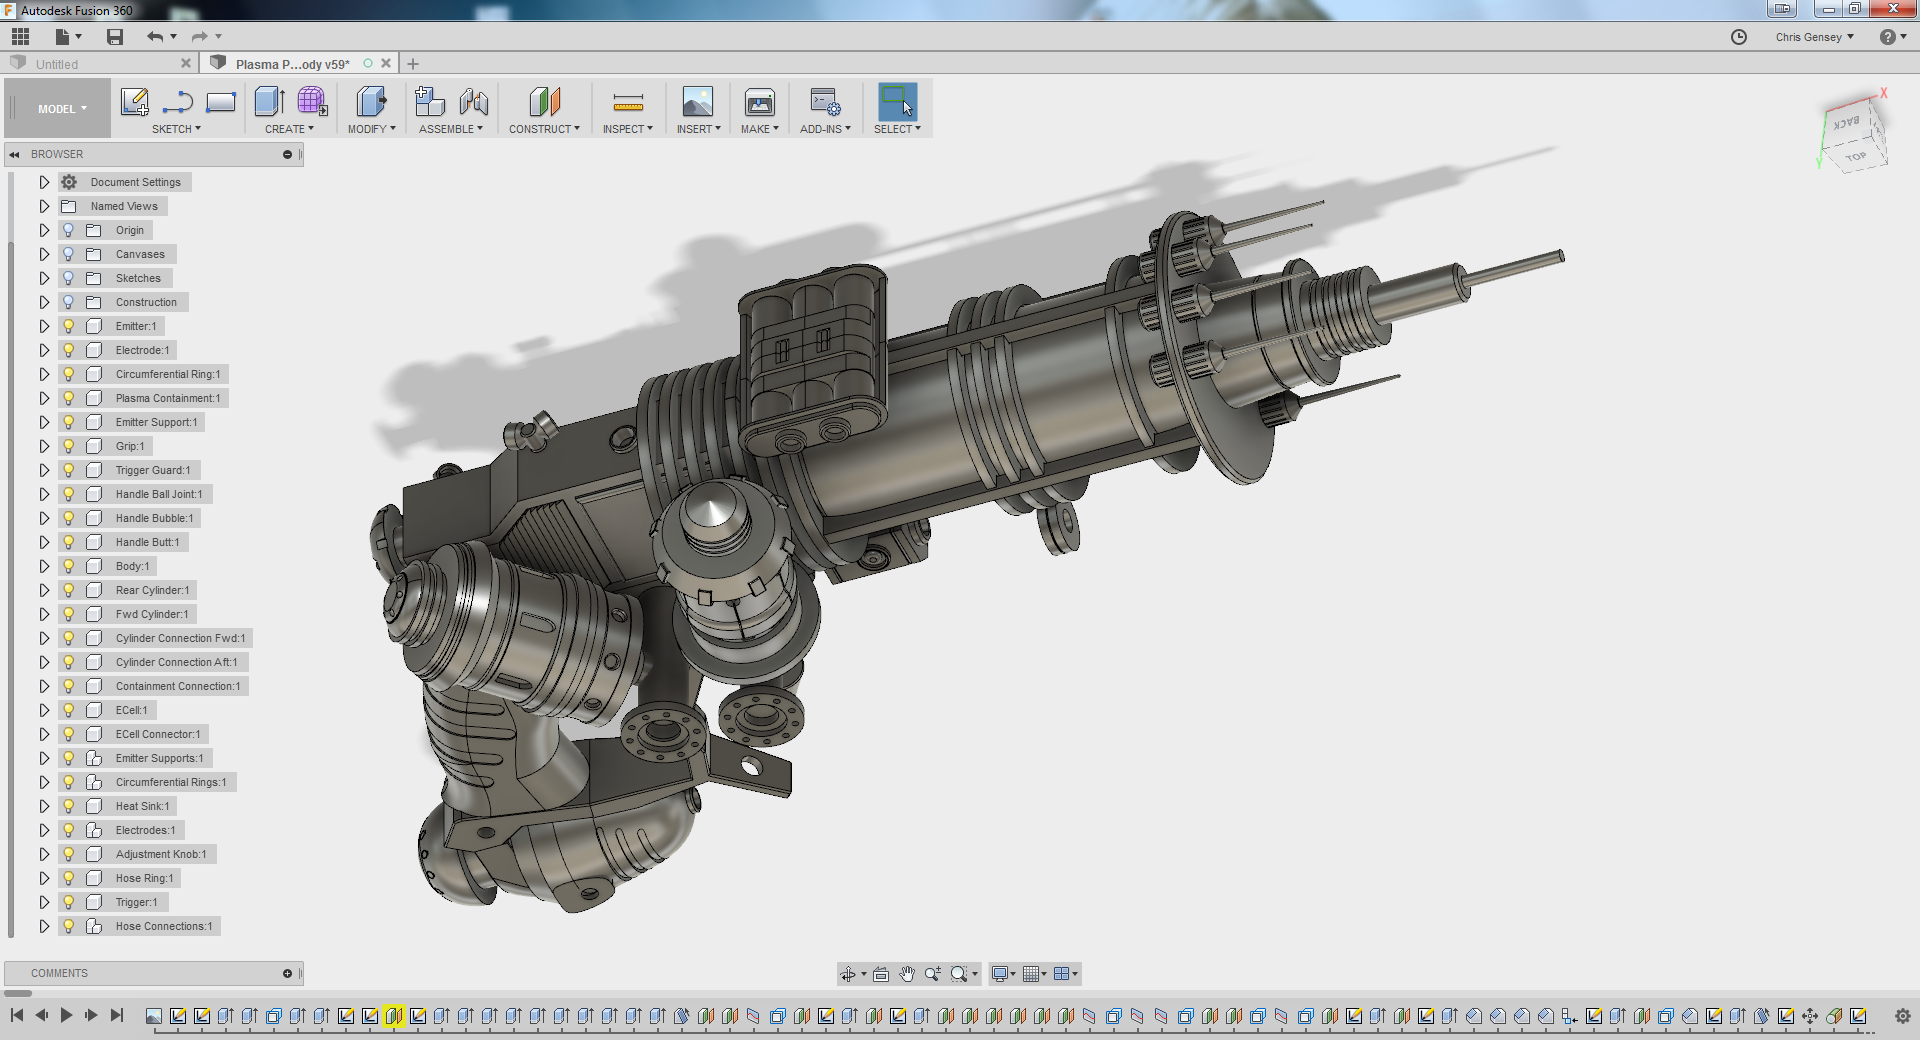Click the Create Sketch icon
This screenshot has height=1041, width=1920.
(x=134, y=102)
